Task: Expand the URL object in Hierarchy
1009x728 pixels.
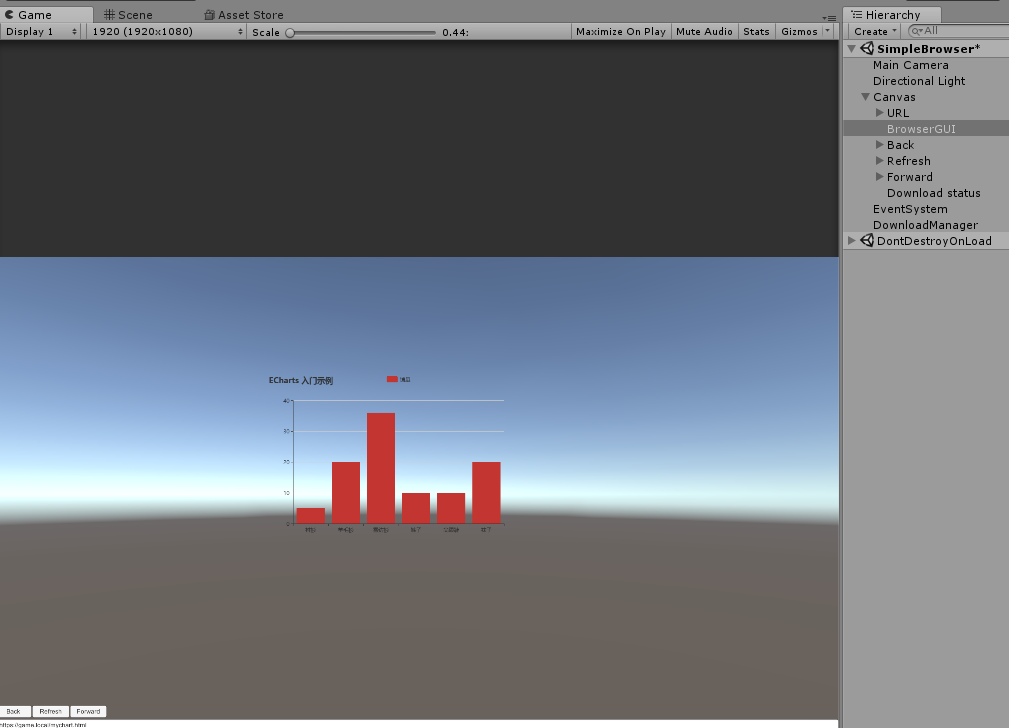Action: tap(880, 112)
